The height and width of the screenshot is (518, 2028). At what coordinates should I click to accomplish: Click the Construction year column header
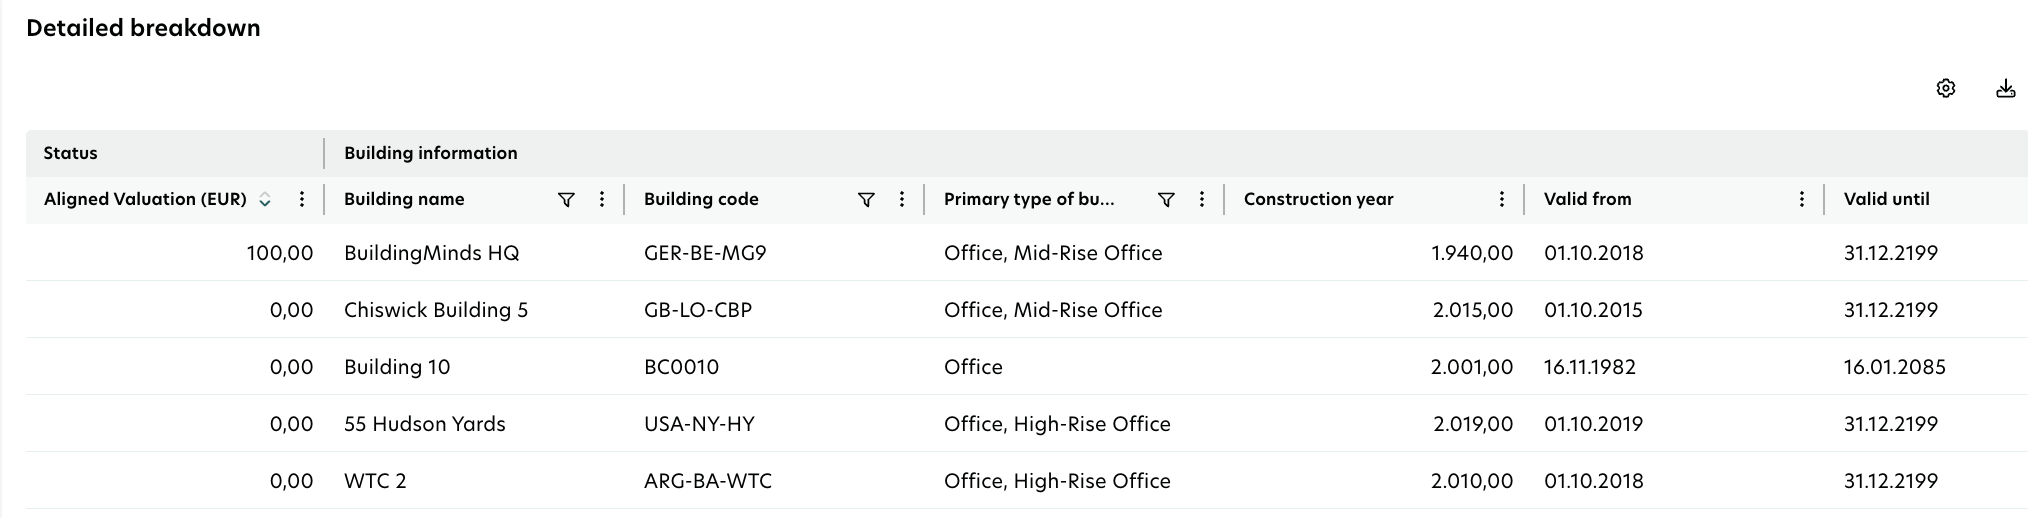point(1318,200)
